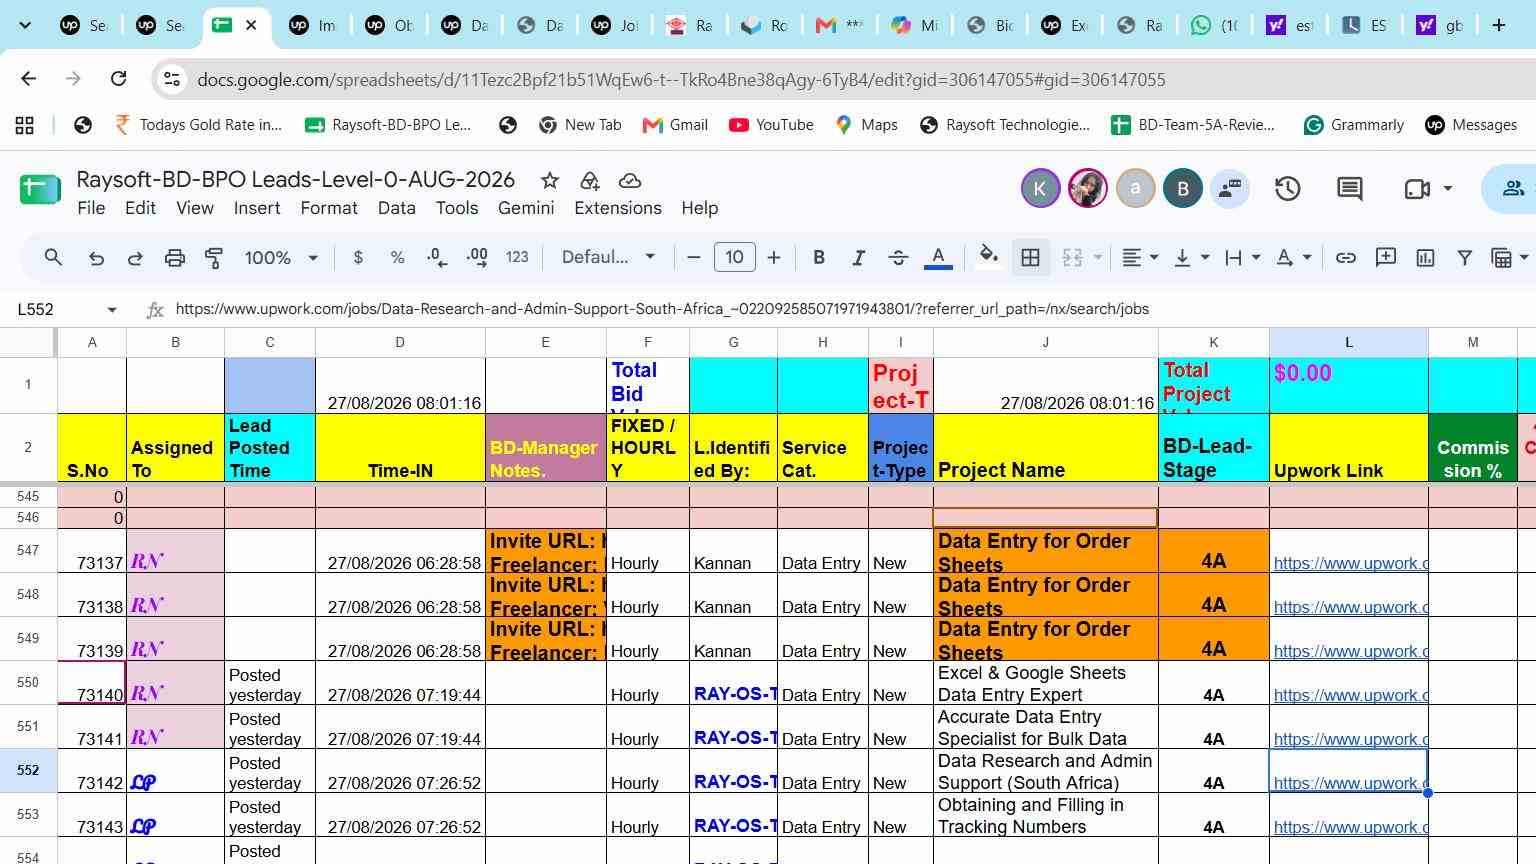This screenshot has width=1536, height=864.
Task: Expand the name box dropdown arrow
Action: point(112,310)
